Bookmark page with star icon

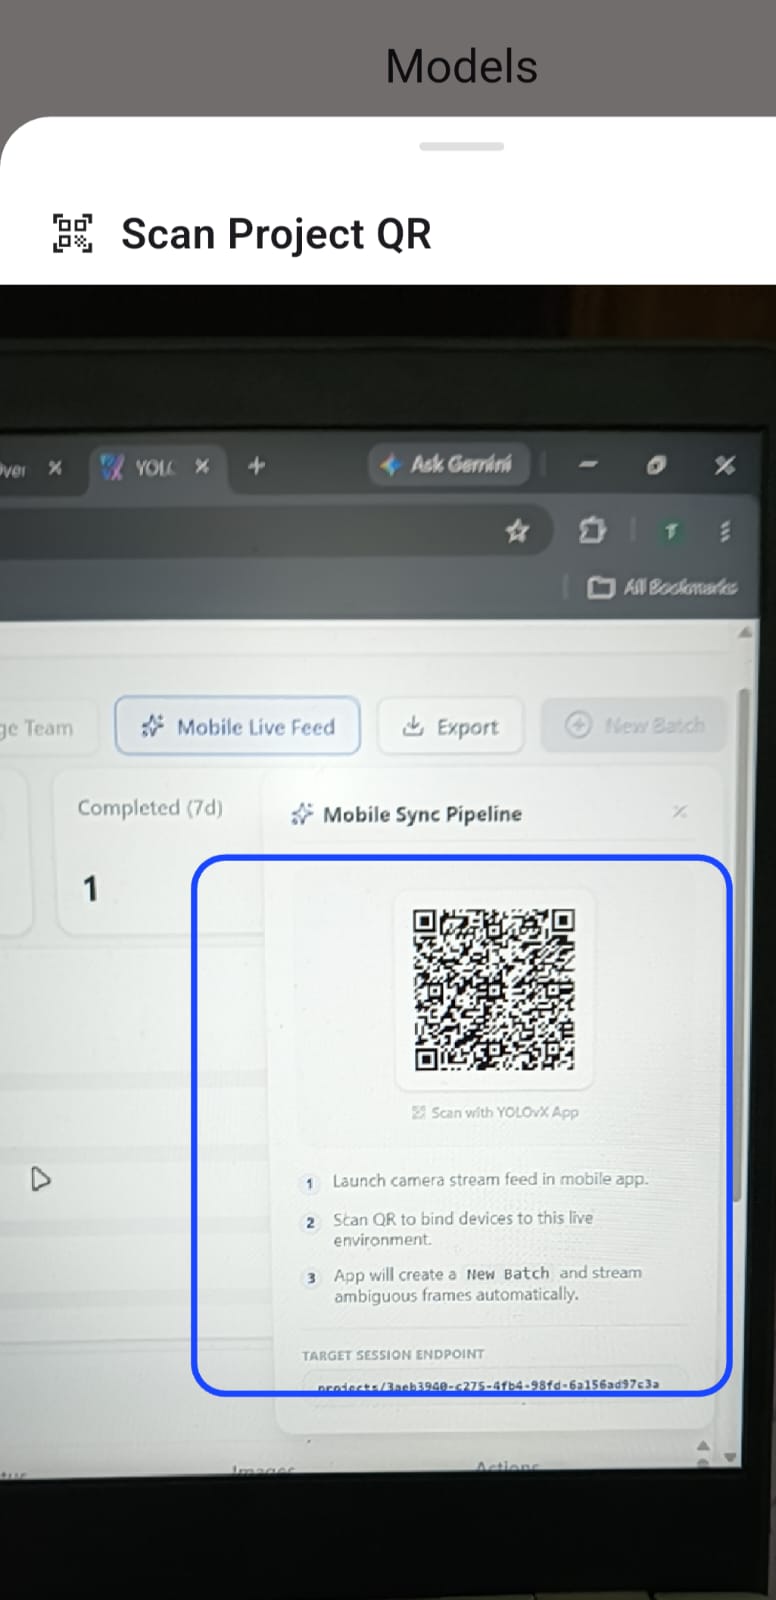click(517, 531)
